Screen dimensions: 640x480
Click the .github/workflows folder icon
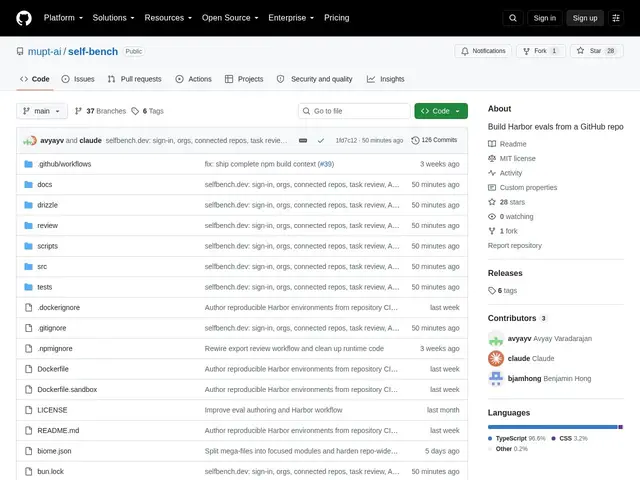coord(28,164)
